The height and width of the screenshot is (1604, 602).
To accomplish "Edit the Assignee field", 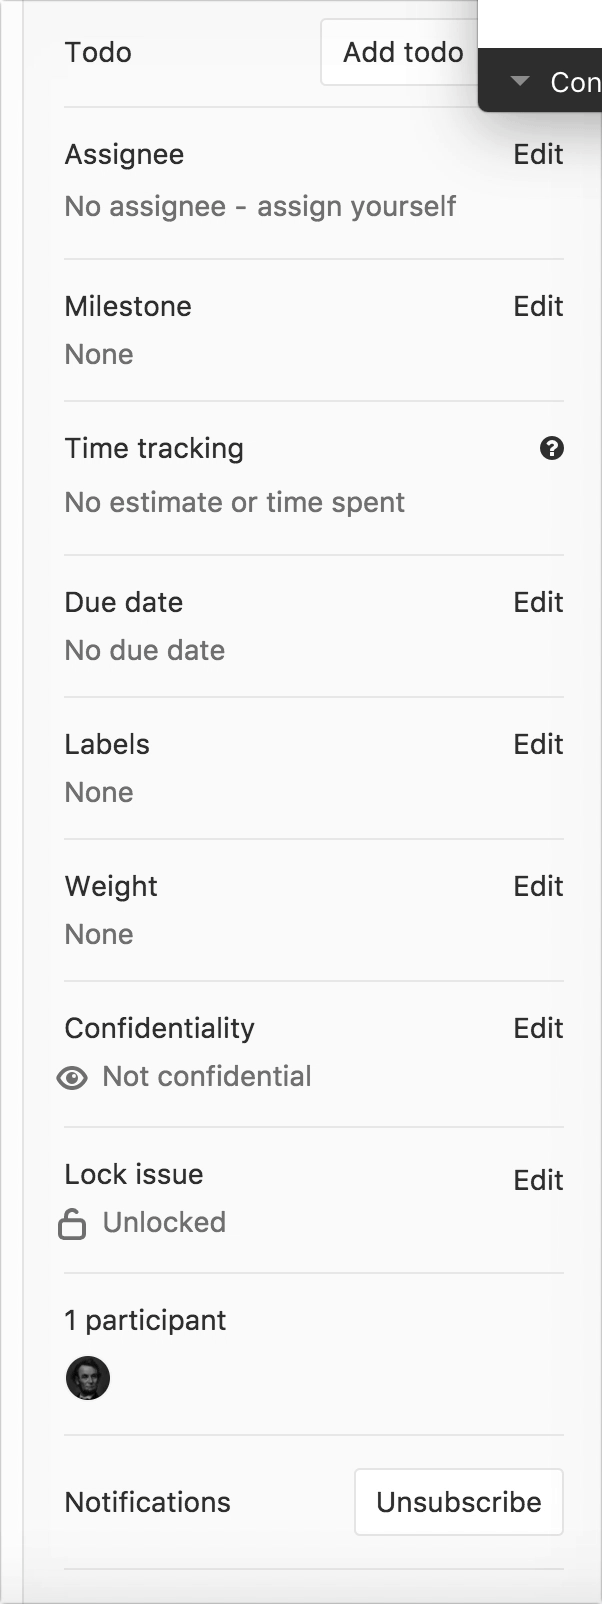I will pyautogui.click(x=538, y=155).
